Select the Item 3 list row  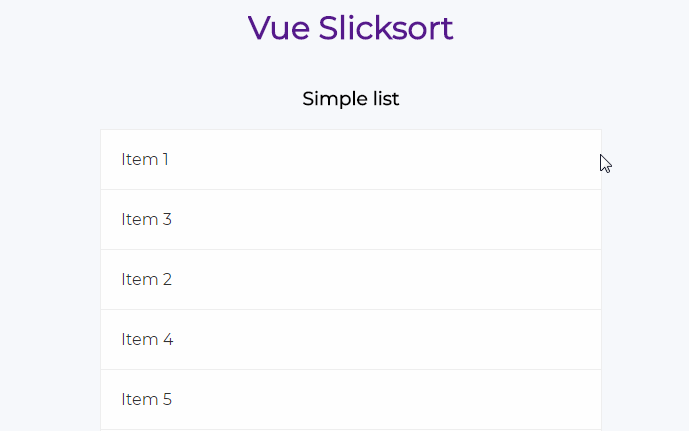350,220
